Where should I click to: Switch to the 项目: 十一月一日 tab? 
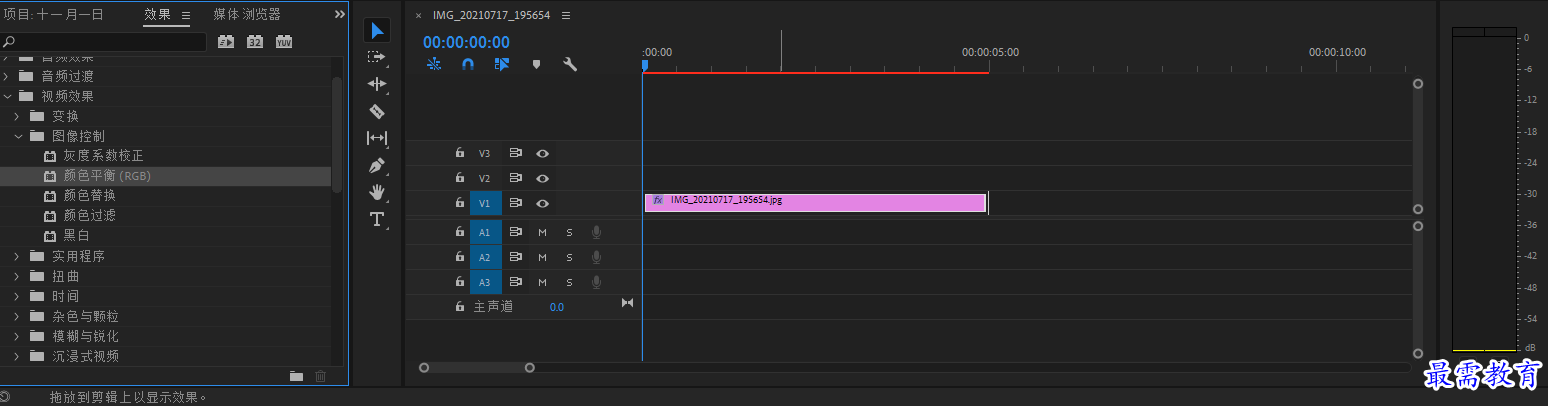coord(53,14)
